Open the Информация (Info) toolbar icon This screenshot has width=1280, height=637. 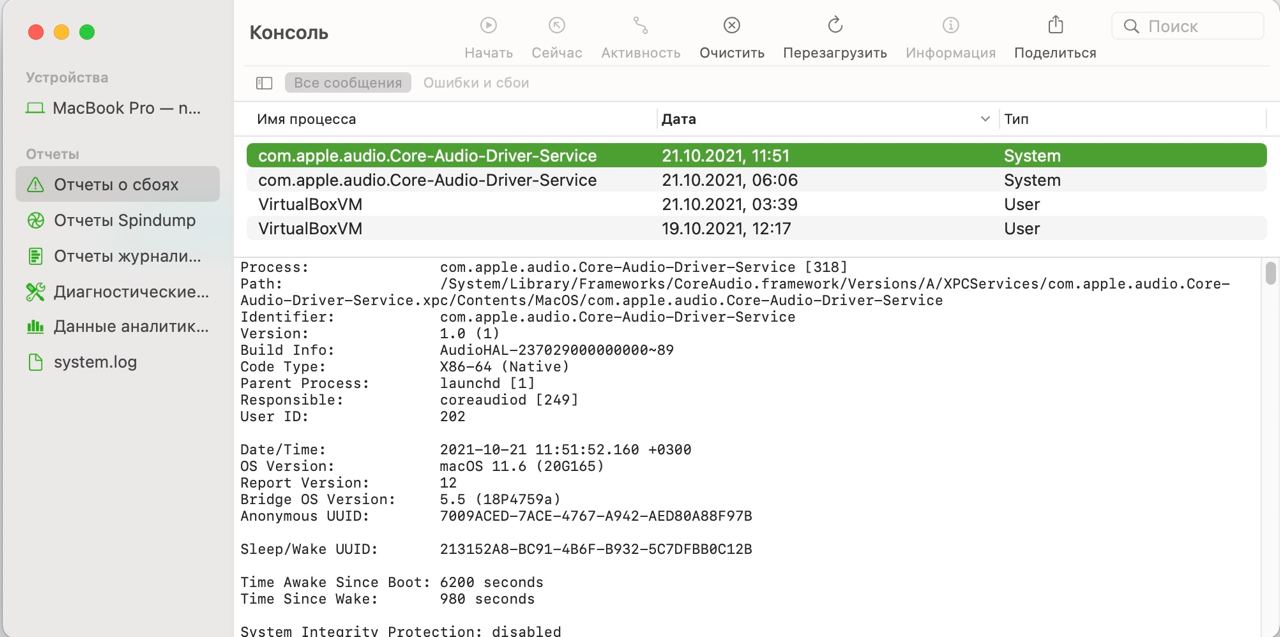(951, 25)
